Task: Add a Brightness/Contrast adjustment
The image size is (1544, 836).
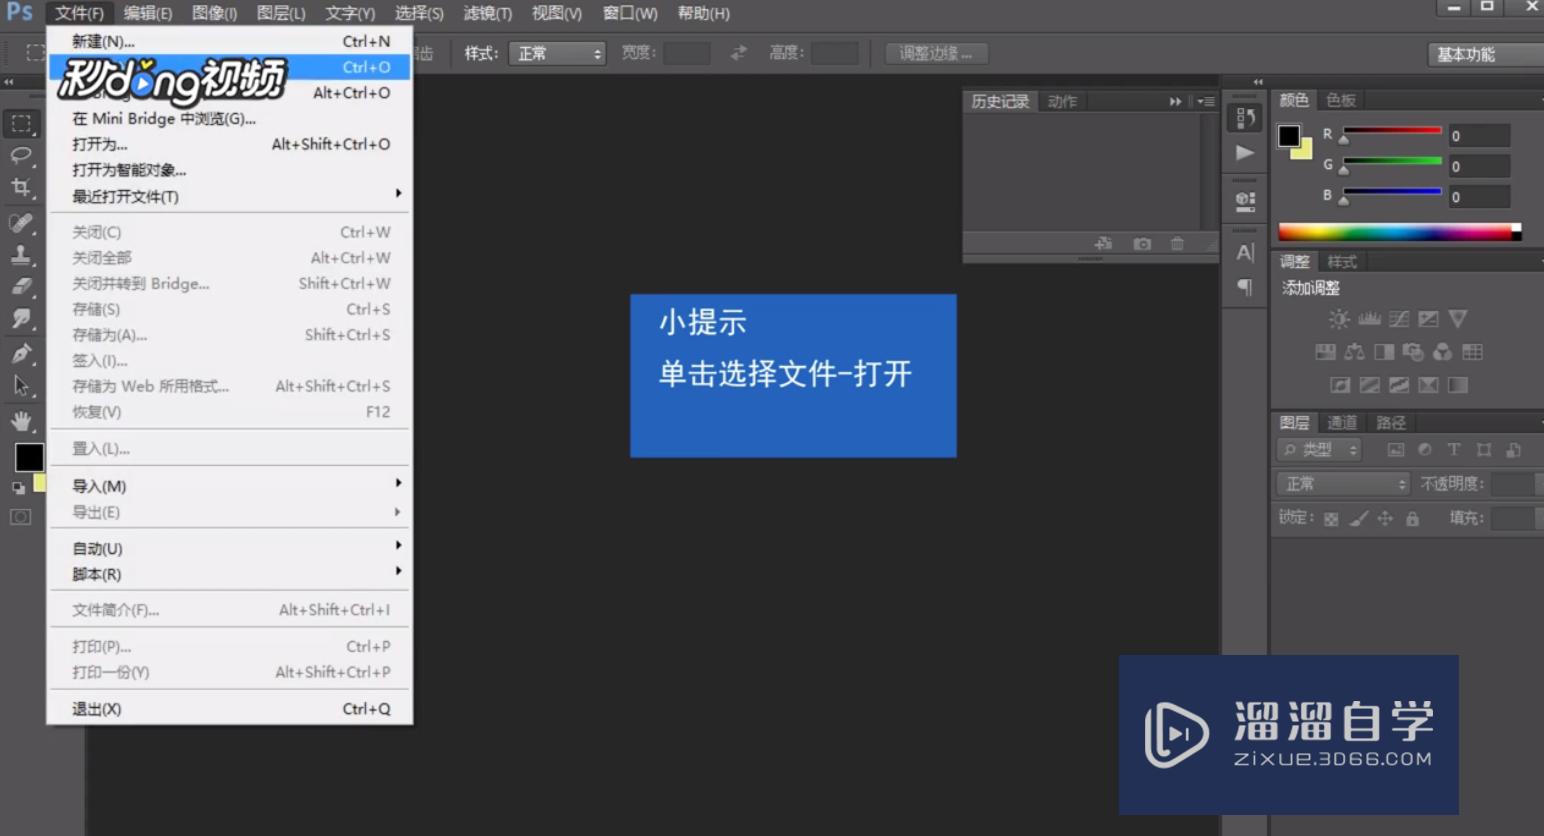Action: coord(1339,317)
